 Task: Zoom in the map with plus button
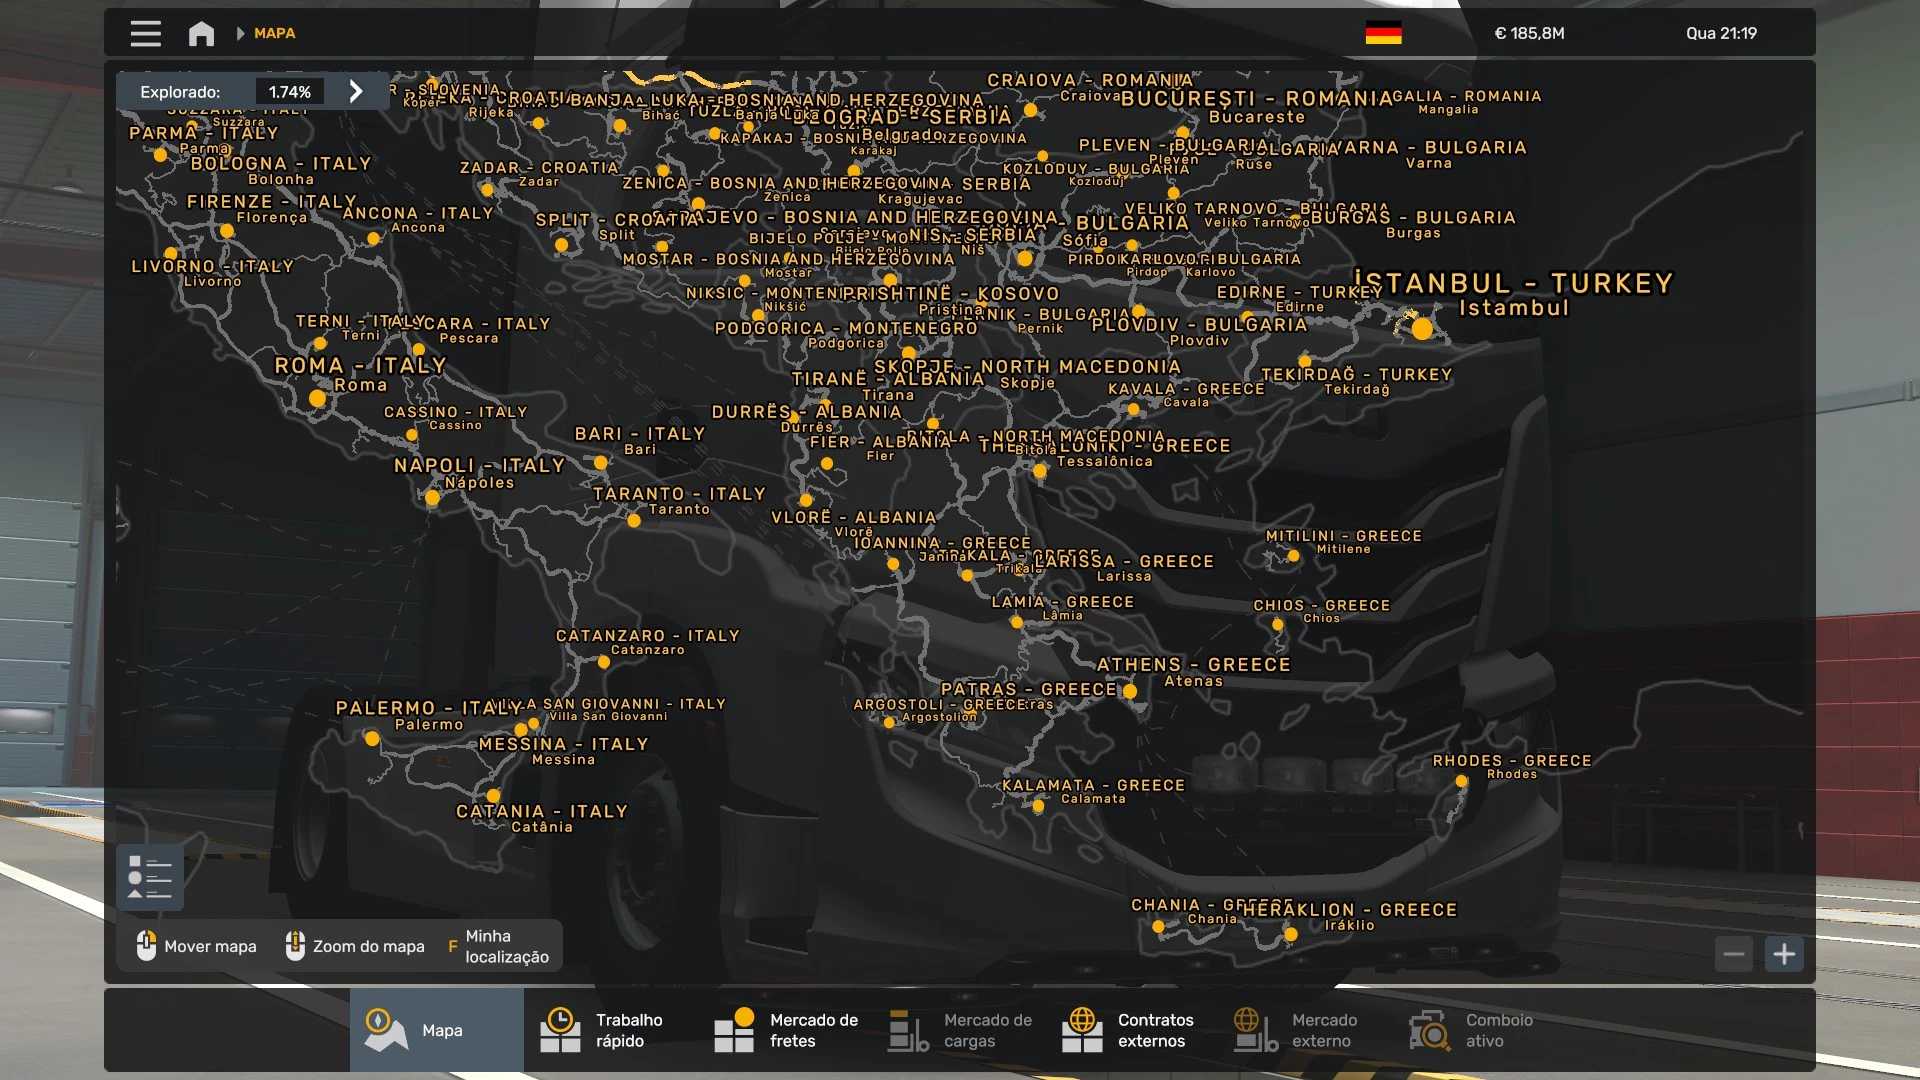click(x=1784, y=954)
